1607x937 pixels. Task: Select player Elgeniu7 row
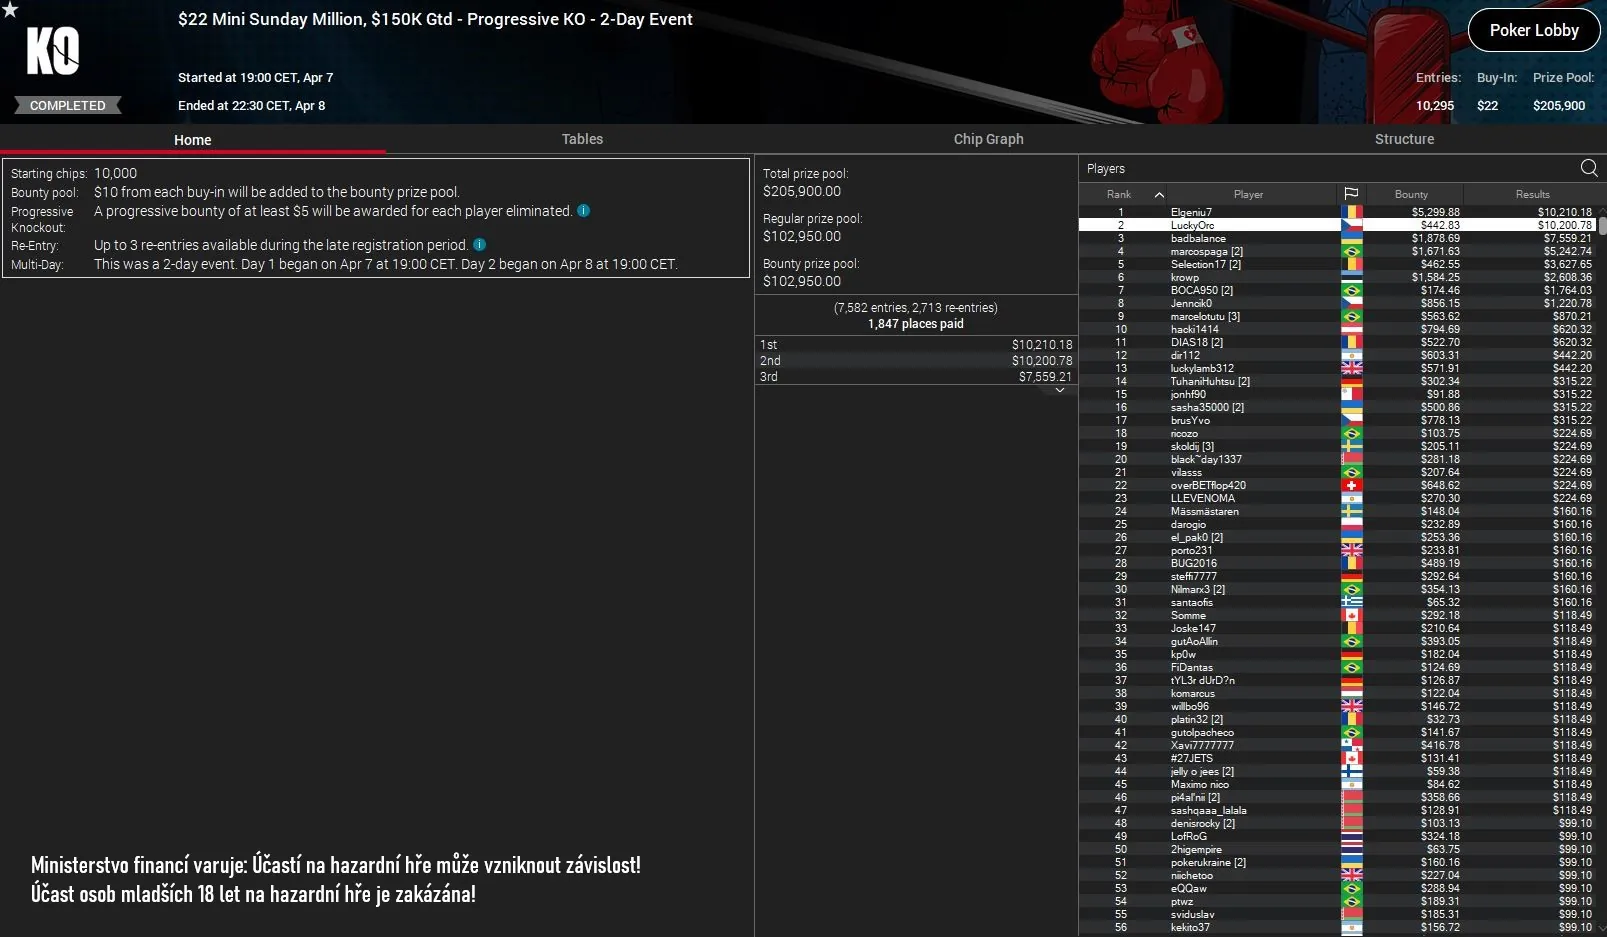pyautogui.click(x=1338, y=212)
